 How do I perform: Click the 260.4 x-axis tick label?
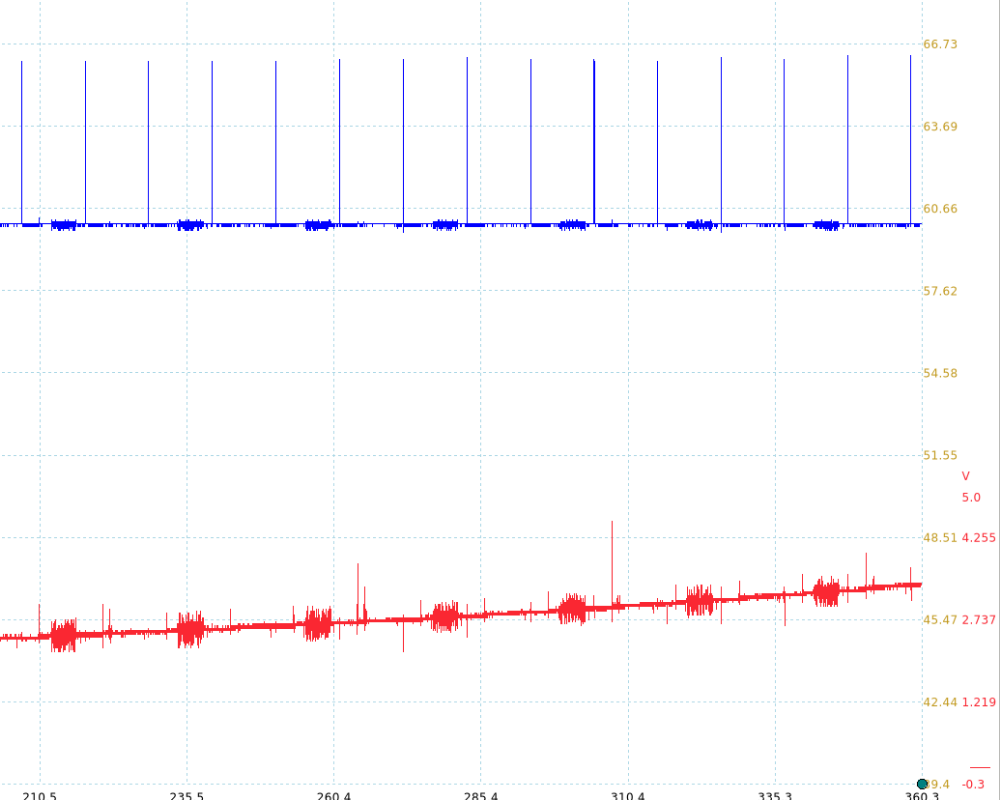(334, 796)
